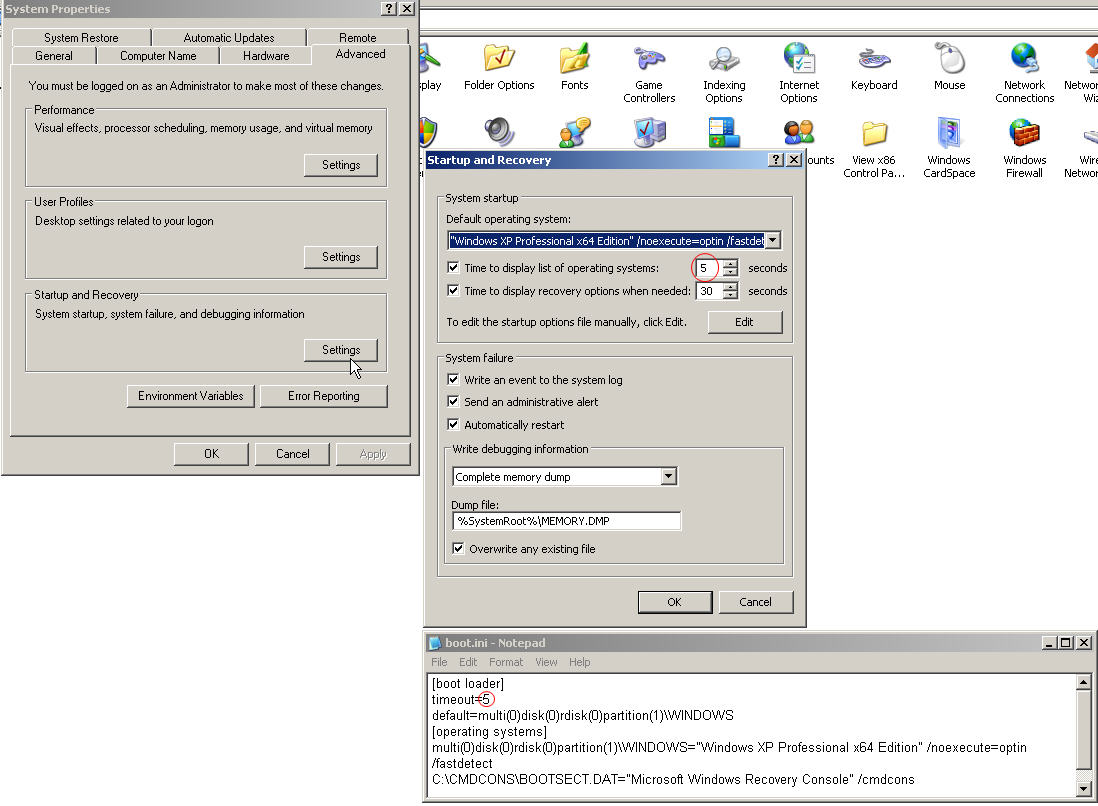This screenshot has height=806, width=1098.
Task: Uncheck Automatically restart
Action: pyautogui.click(x=453, y=424)
